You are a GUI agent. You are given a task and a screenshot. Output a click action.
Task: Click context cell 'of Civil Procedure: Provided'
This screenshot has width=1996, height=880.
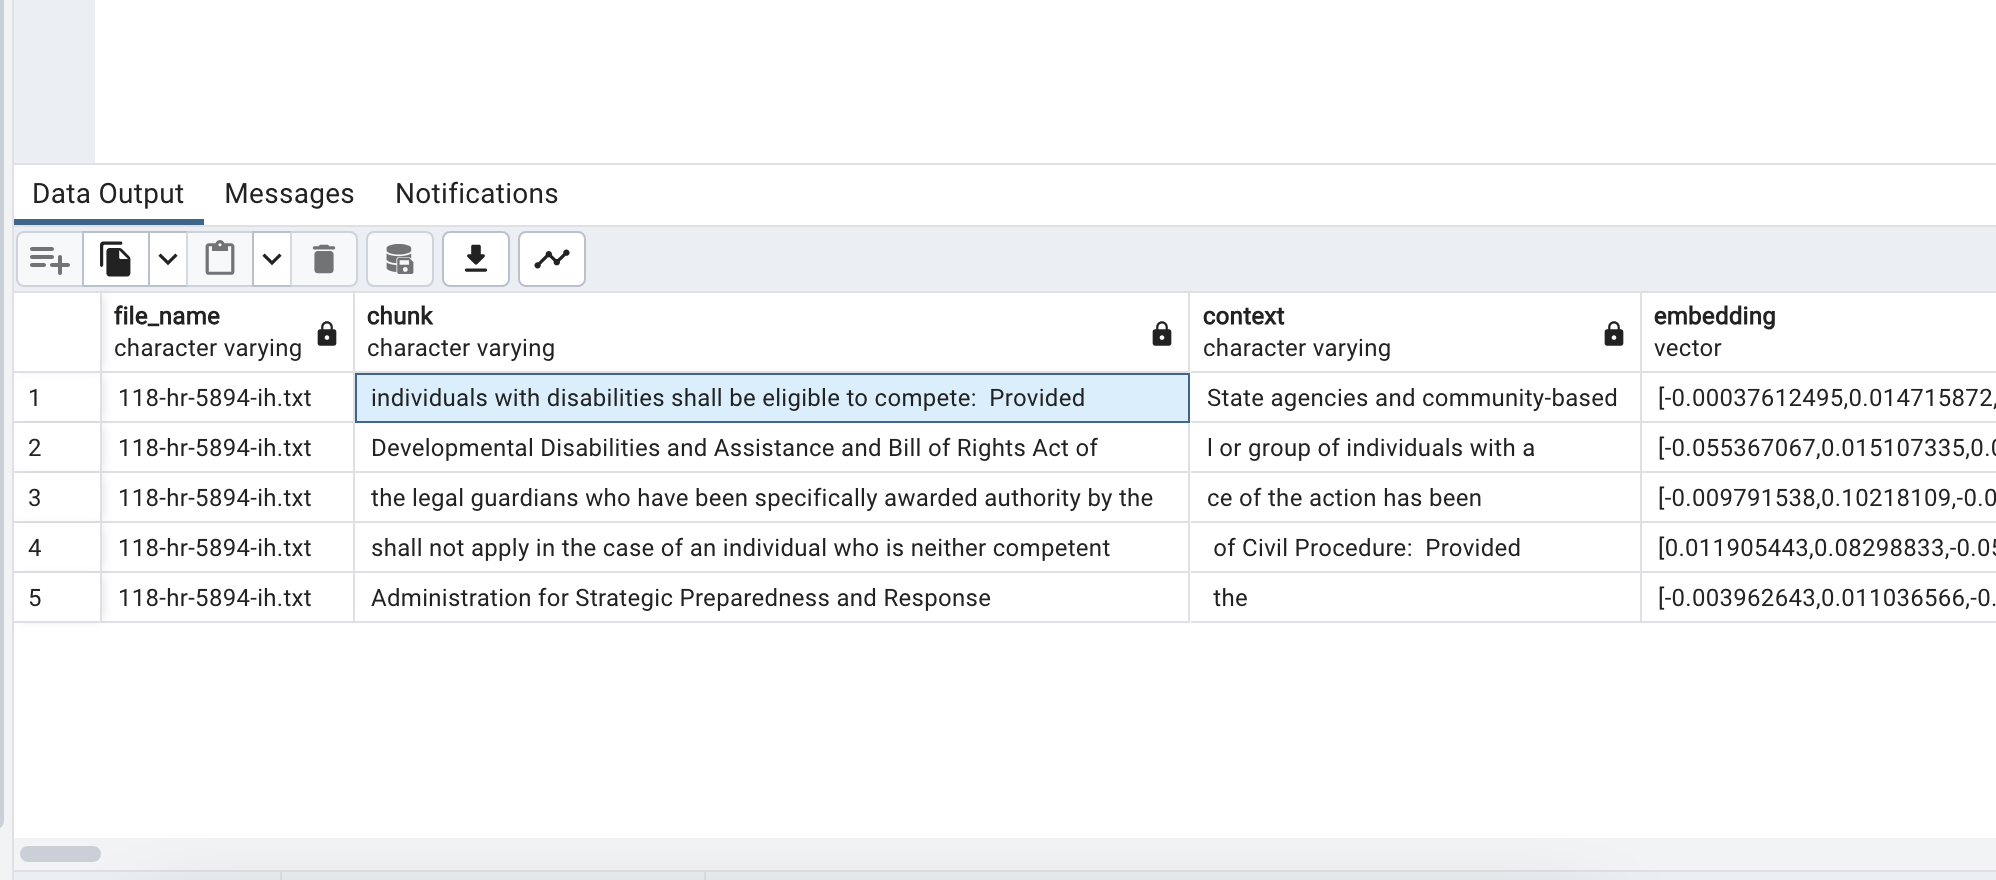point(1415,548)
